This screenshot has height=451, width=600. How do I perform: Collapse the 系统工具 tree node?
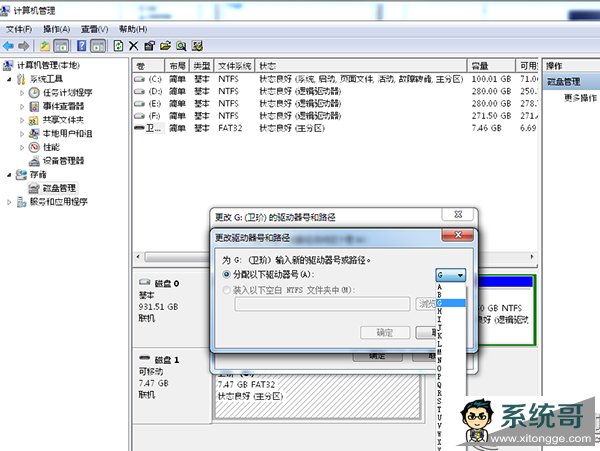tap(9, 79)
